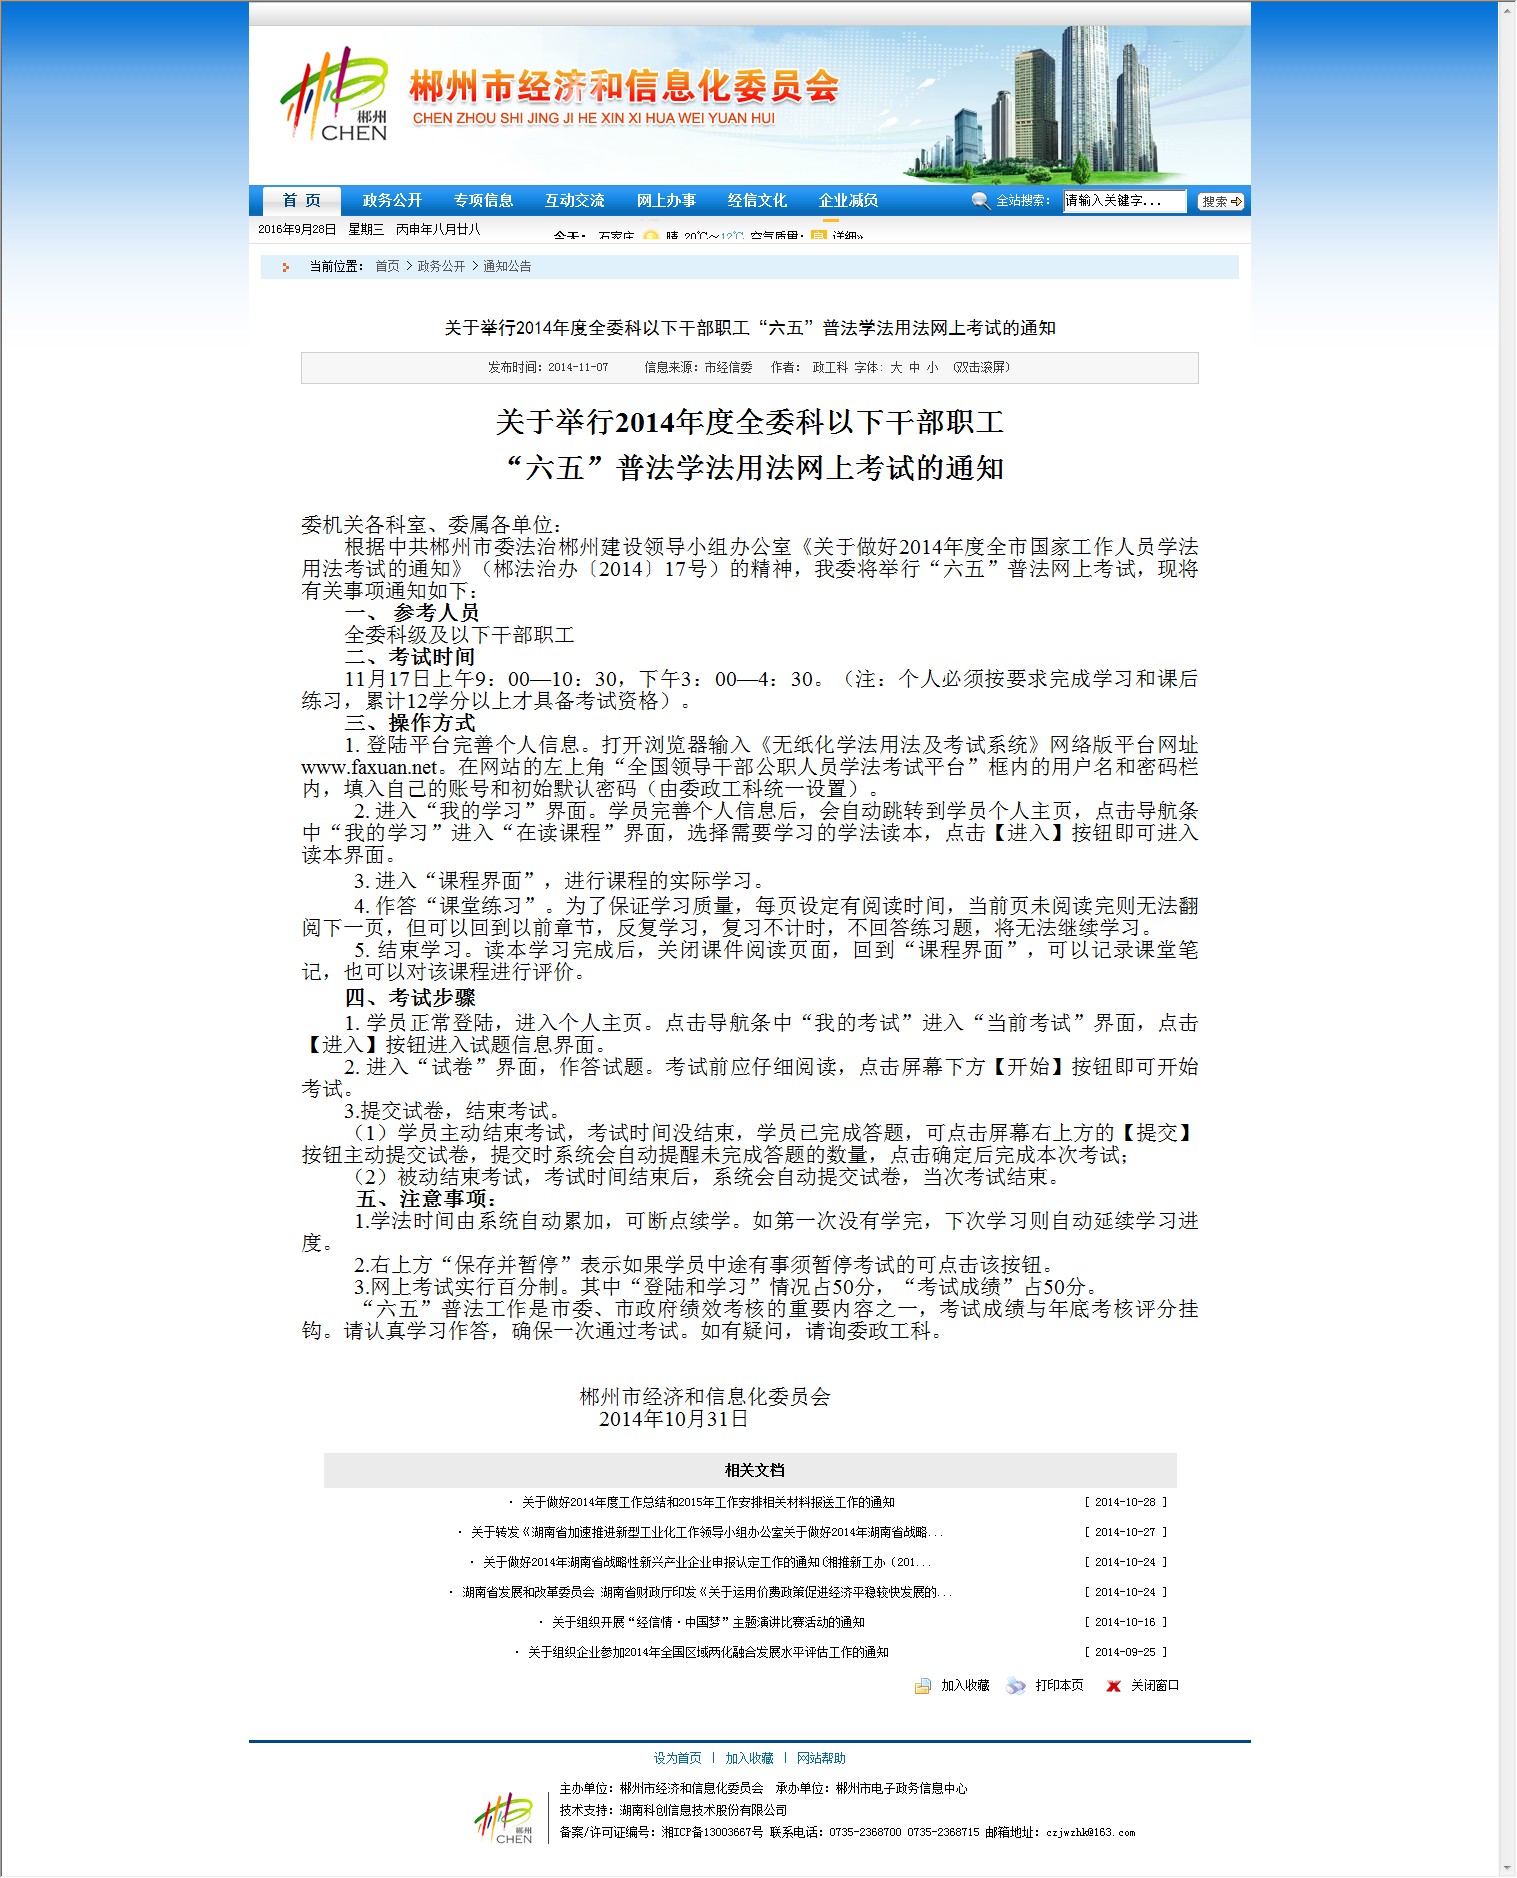Open related doc 关于组织企业参加2014年全国区域两化融合

point(708,1653)
